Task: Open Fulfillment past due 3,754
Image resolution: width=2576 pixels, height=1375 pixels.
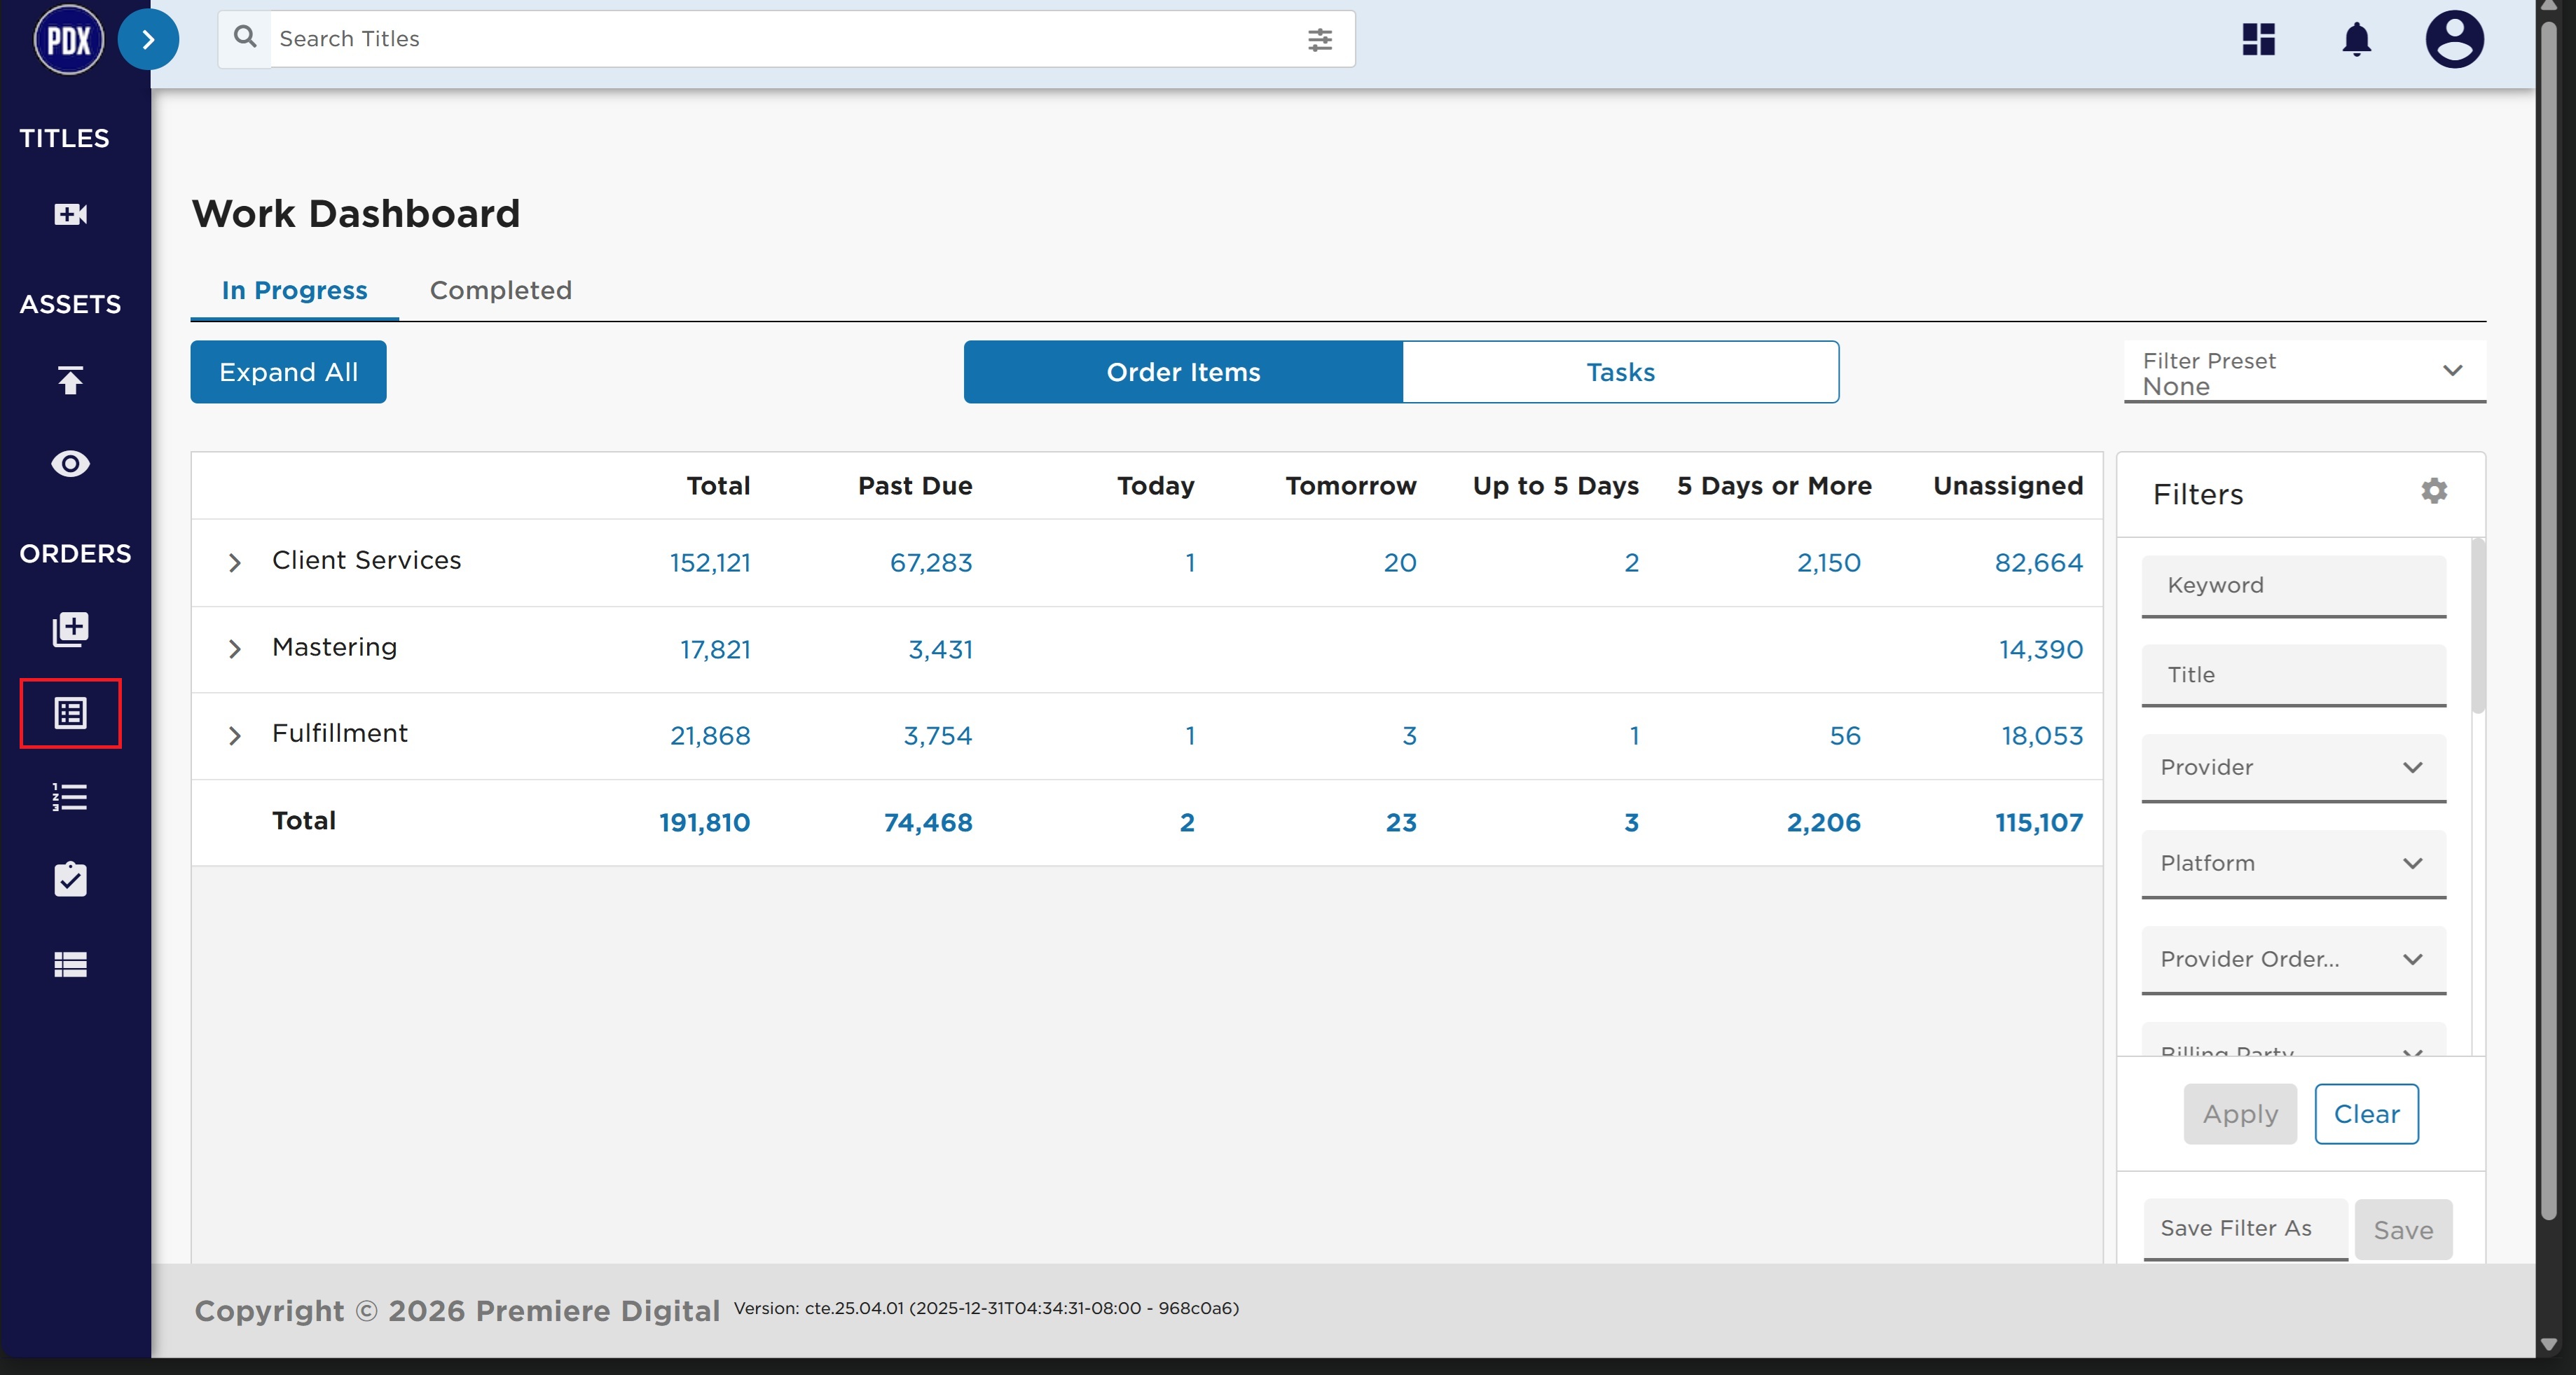Action: [x=938, y=736]
